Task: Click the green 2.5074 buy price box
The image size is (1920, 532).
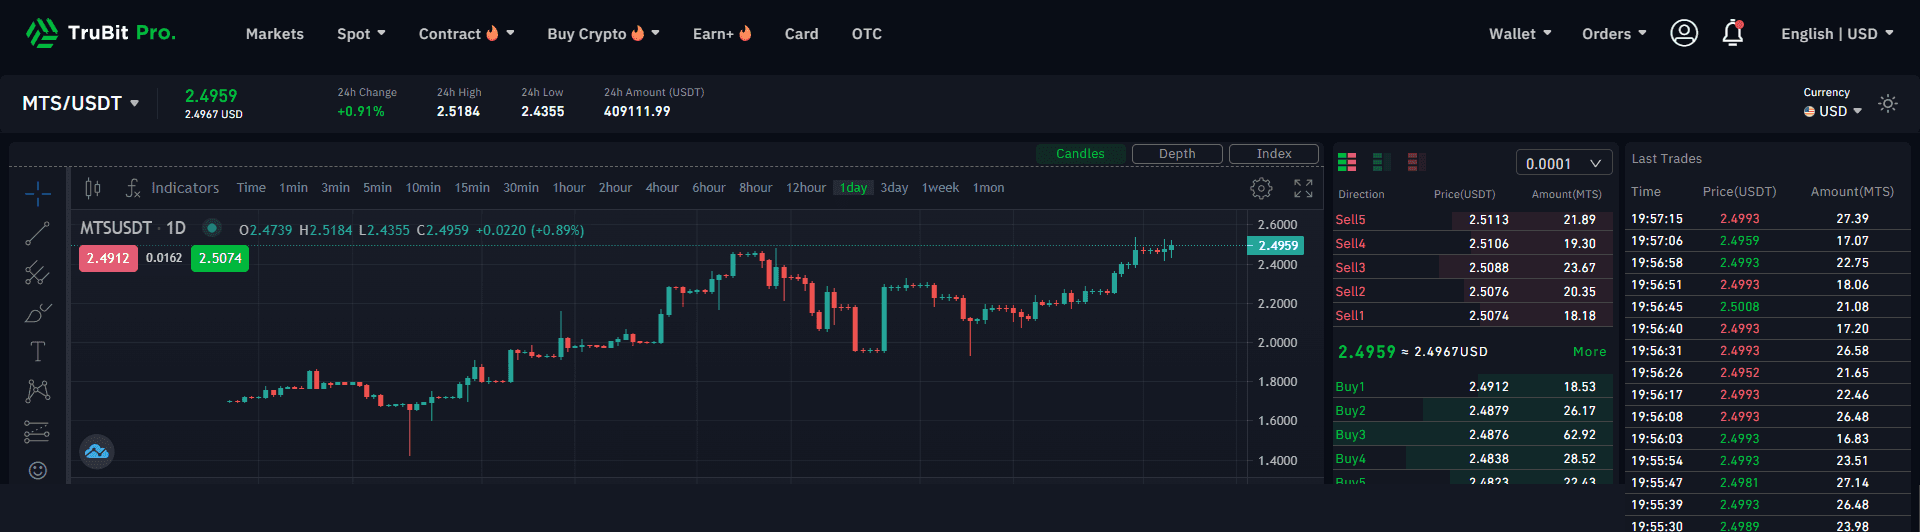Action: click(220, 258)
